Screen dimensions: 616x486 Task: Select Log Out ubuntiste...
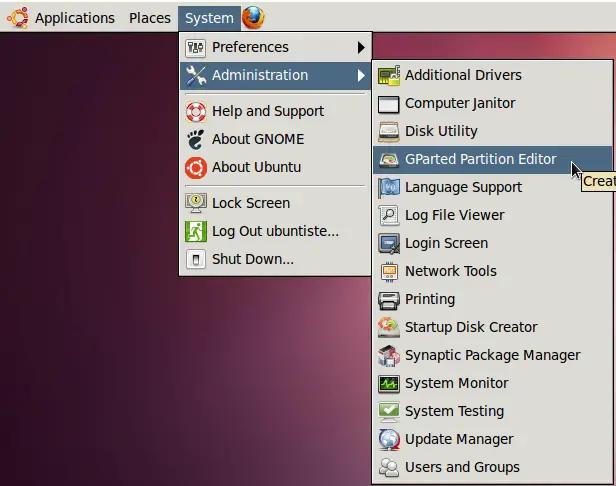point(275,231)
